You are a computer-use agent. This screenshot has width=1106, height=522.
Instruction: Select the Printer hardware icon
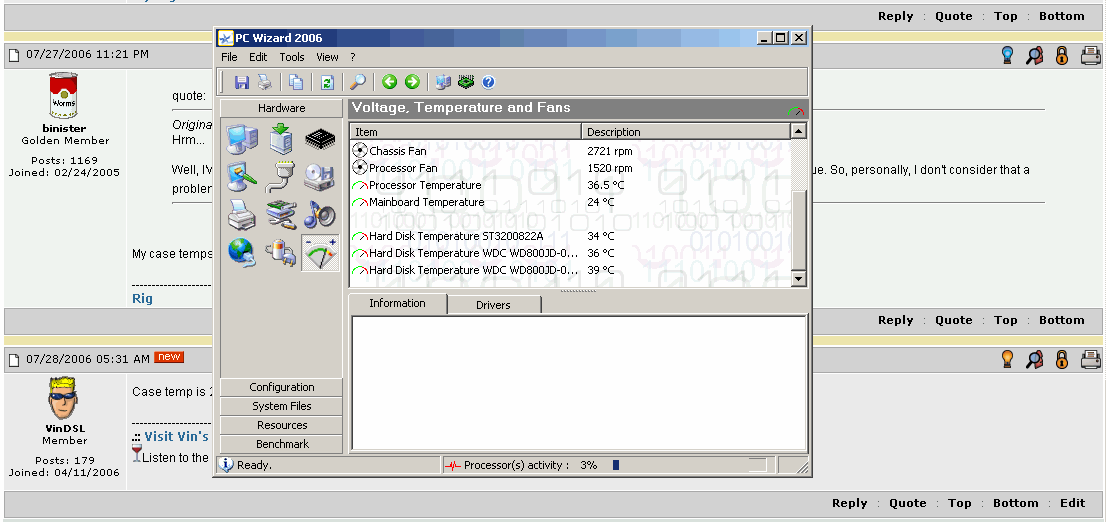pos(241,214)
